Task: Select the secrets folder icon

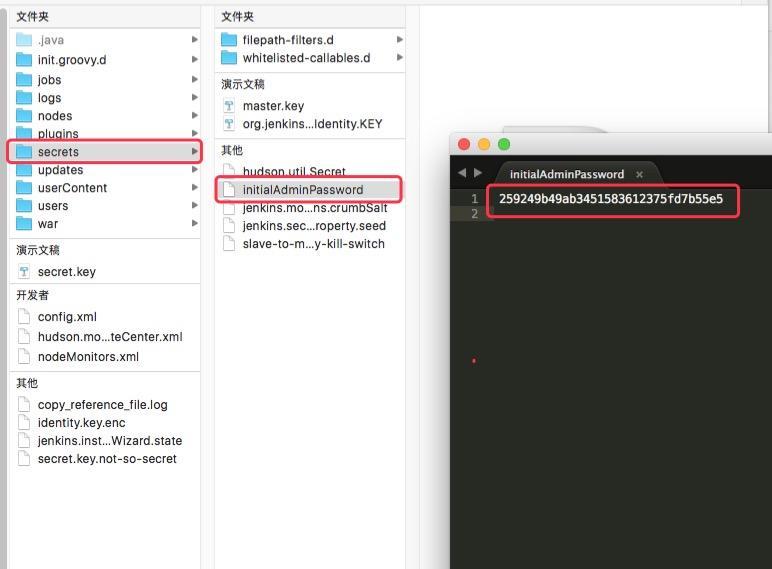Action: (24, 152)
